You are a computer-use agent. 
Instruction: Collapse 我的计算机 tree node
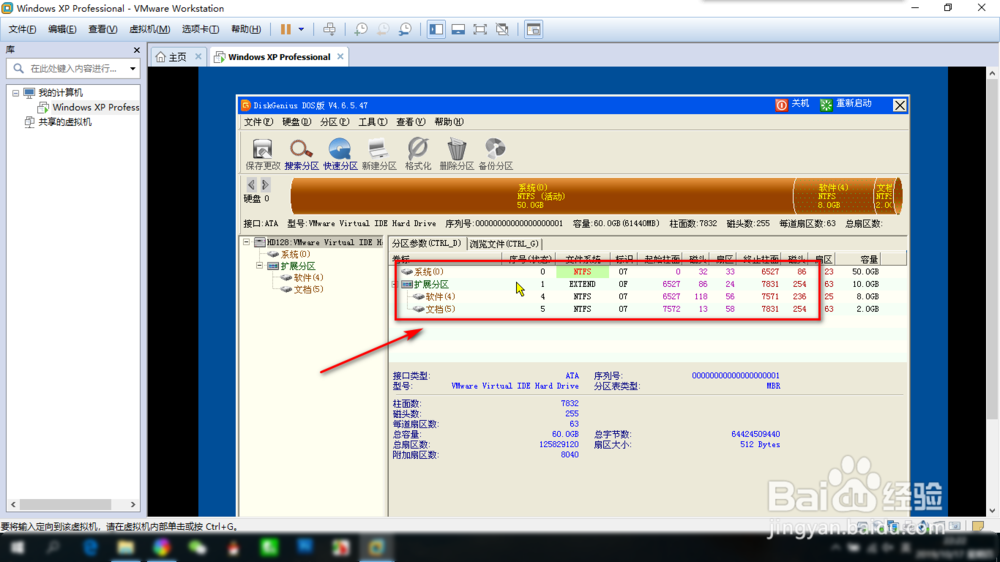pyautogui.click(x=15, y=93)
